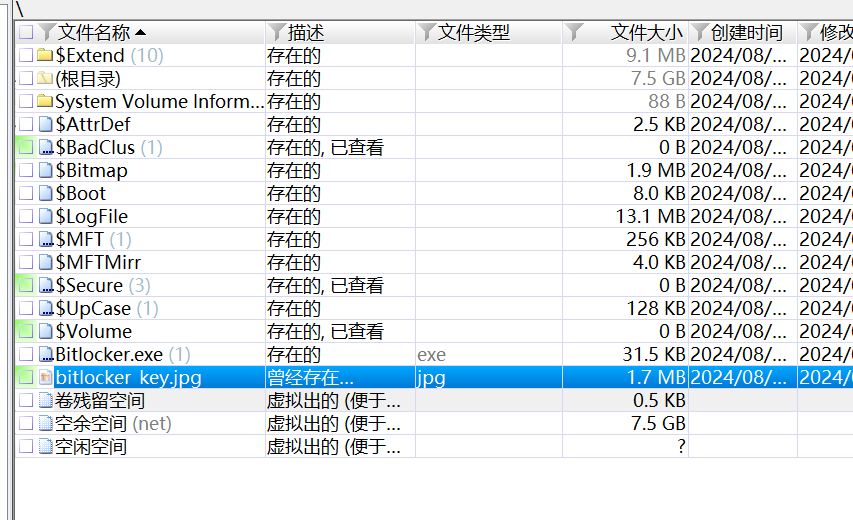
Task: Click the $Boot file icon
Action: point(46,193)
